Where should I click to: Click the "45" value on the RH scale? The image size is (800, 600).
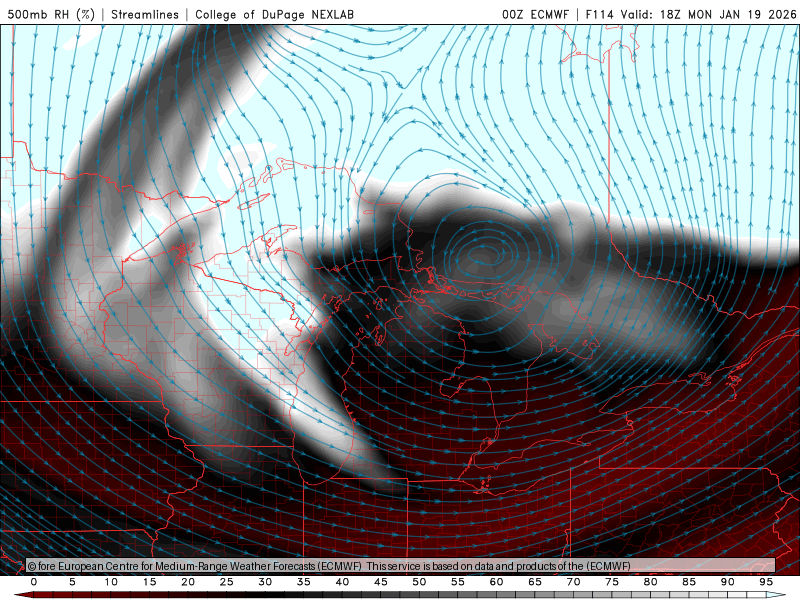(381, 582)
